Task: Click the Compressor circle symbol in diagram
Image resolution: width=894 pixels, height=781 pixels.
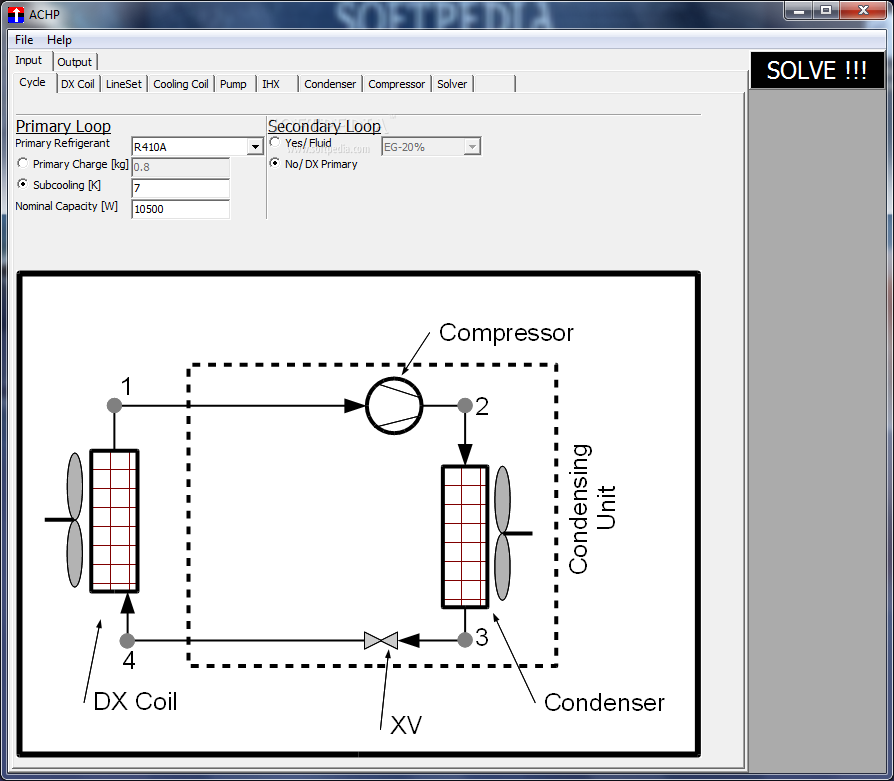Action: coord(394,405)
